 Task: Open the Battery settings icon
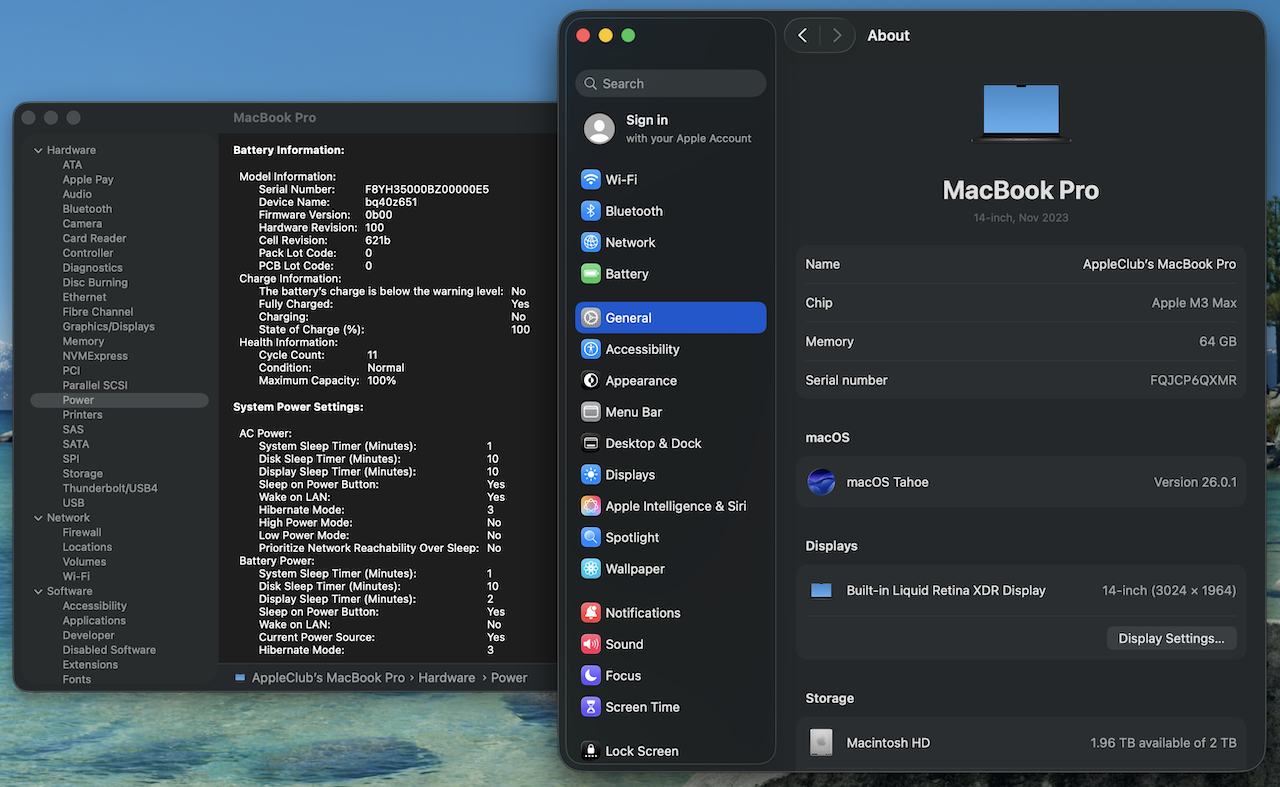click(591, 274)
